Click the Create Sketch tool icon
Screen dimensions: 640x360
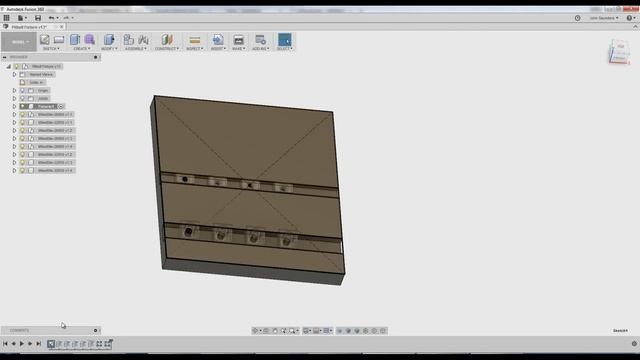(x=44, y=40)
